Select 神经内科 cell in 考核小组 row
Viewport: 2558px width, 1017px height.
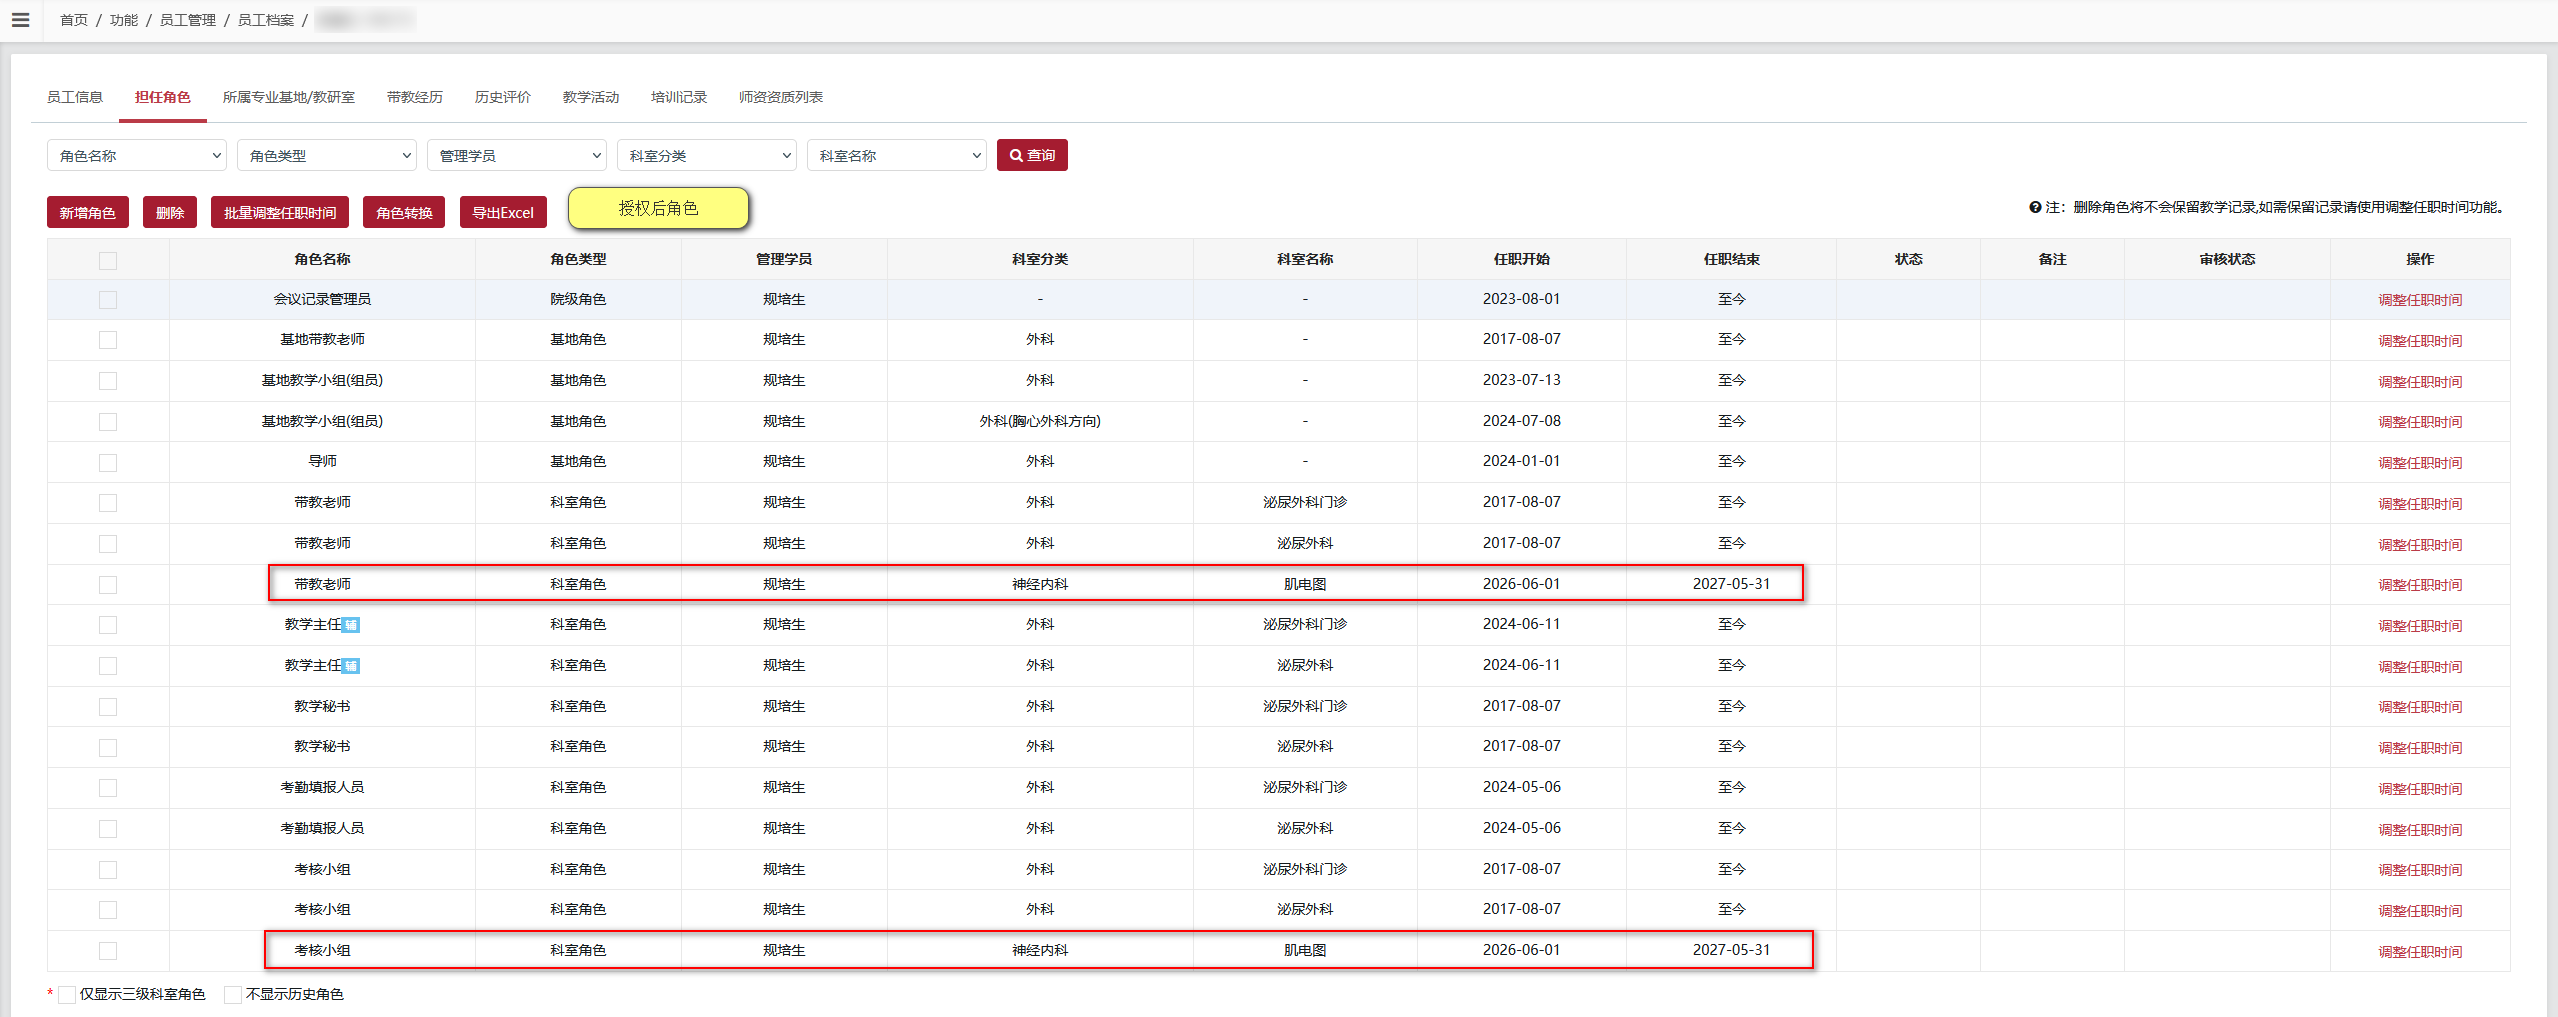1040,950
